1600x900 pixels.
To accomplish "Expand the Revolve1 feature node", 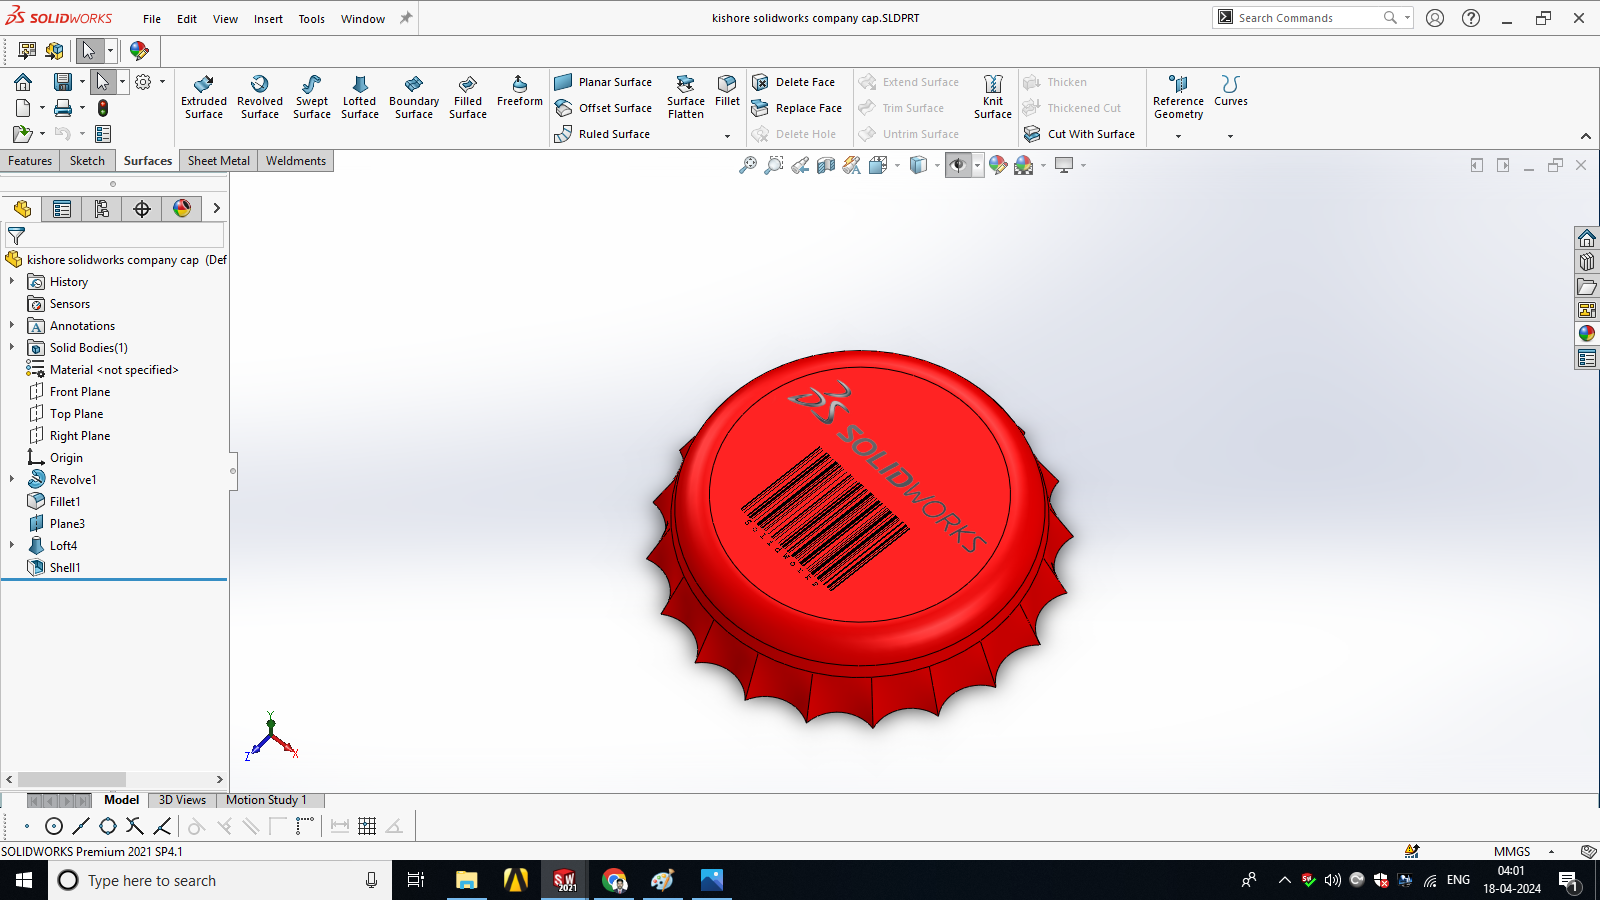I will coord(12,480).
